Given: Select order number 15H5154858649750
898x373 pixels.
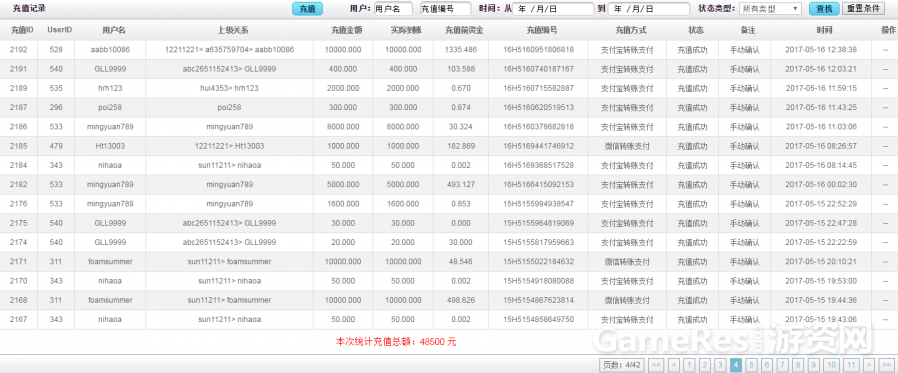Looking at the screenshot, I should [538, 319].
